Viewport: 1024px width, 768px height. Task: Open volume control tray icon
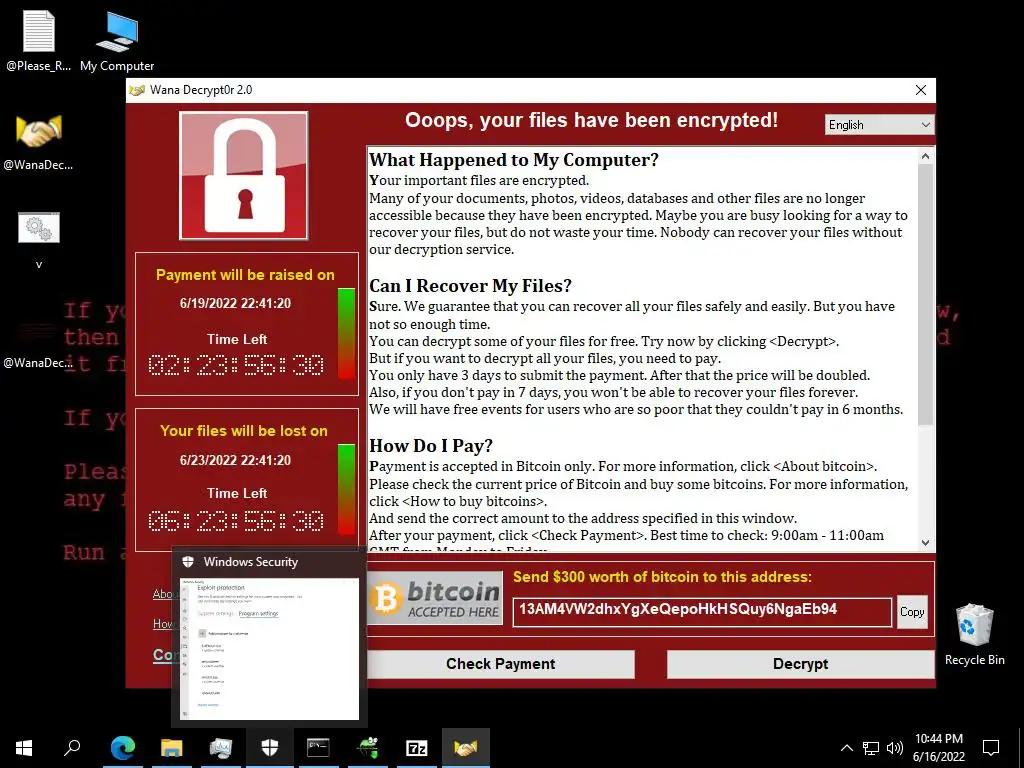pyautogui.click(x=895, y=748)
